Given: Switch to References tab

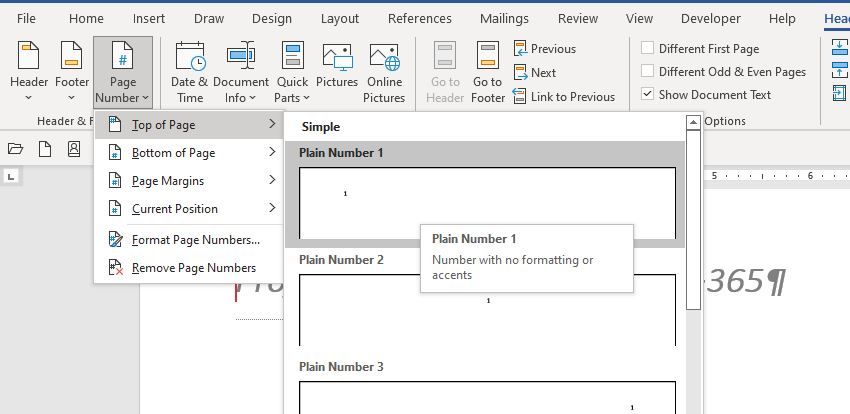Looking at the screenshot, I should tap(420, 18).
